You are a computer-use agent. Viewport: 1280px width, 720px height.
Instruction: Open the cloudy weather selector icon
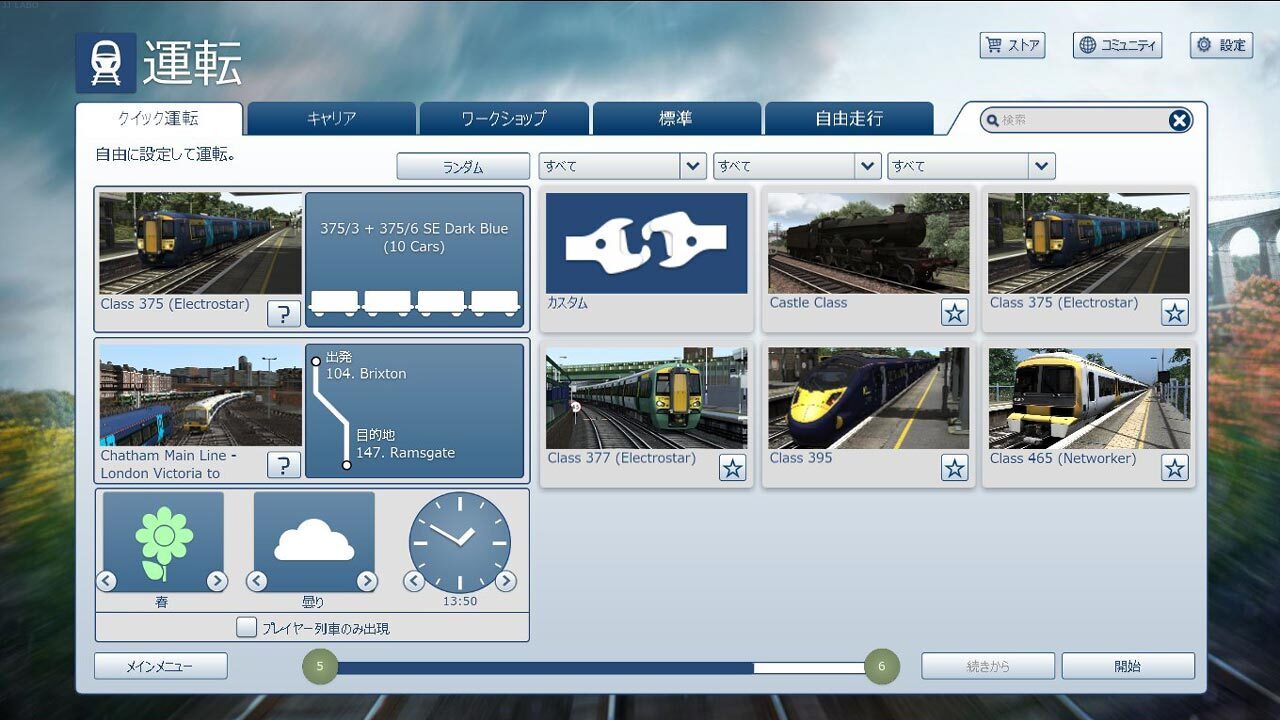(313, 540)
